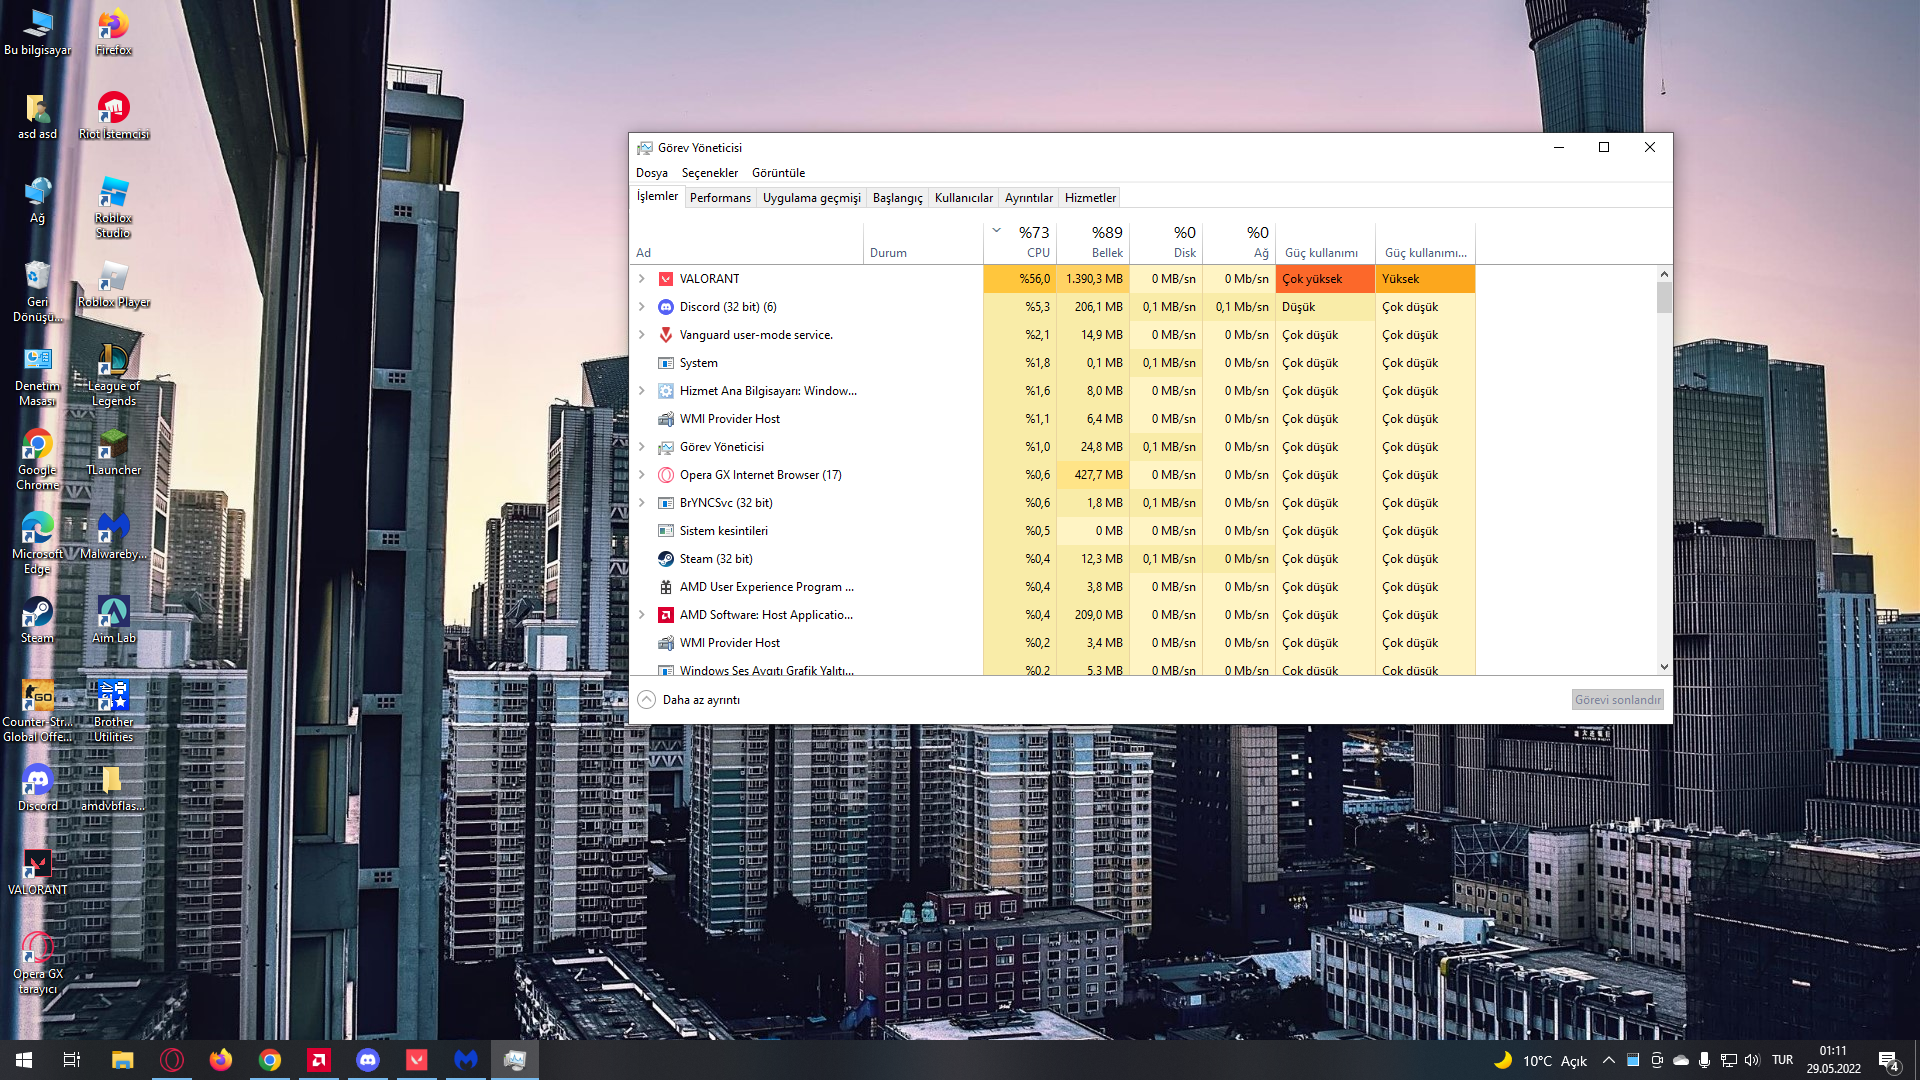The image size is (1920, 1080).
Task: Click Opera GX icon in taskbar
Action: [x=172, y=1060]
